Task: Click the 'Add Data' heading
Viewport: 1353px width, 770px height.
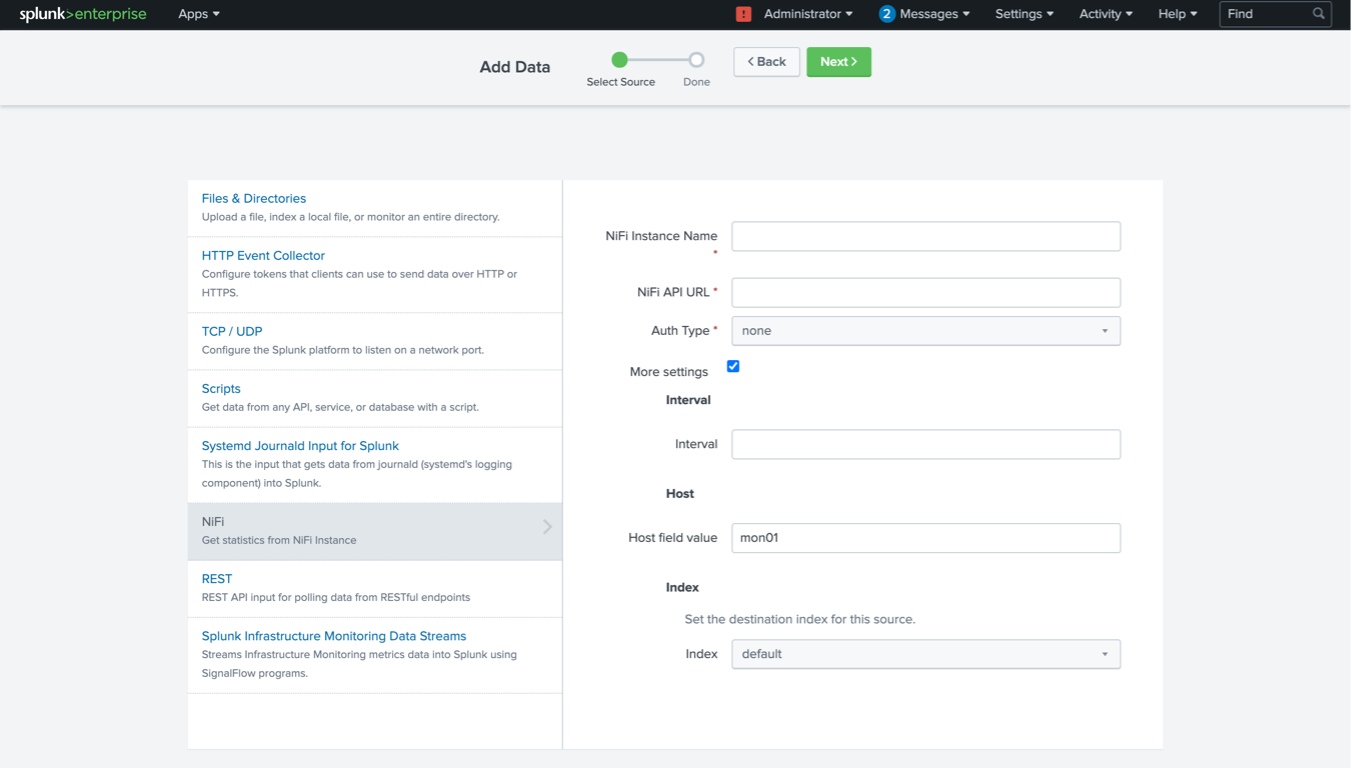Action: [515, 67]
